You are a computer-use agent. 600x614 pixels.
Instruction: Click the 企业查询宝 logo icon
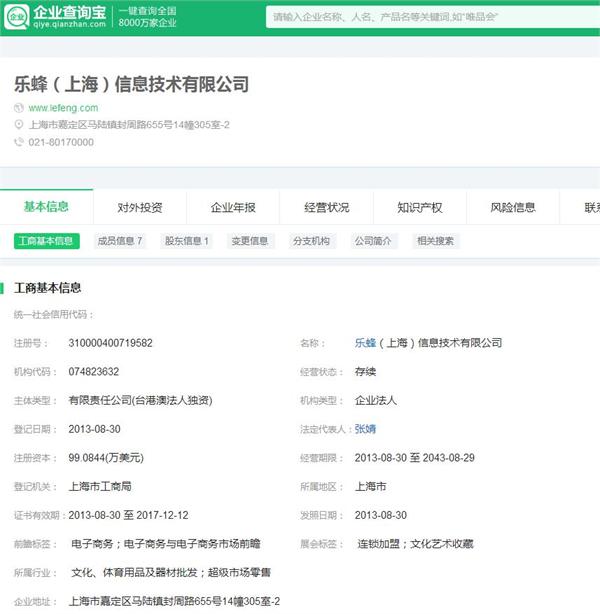(16, 17)
